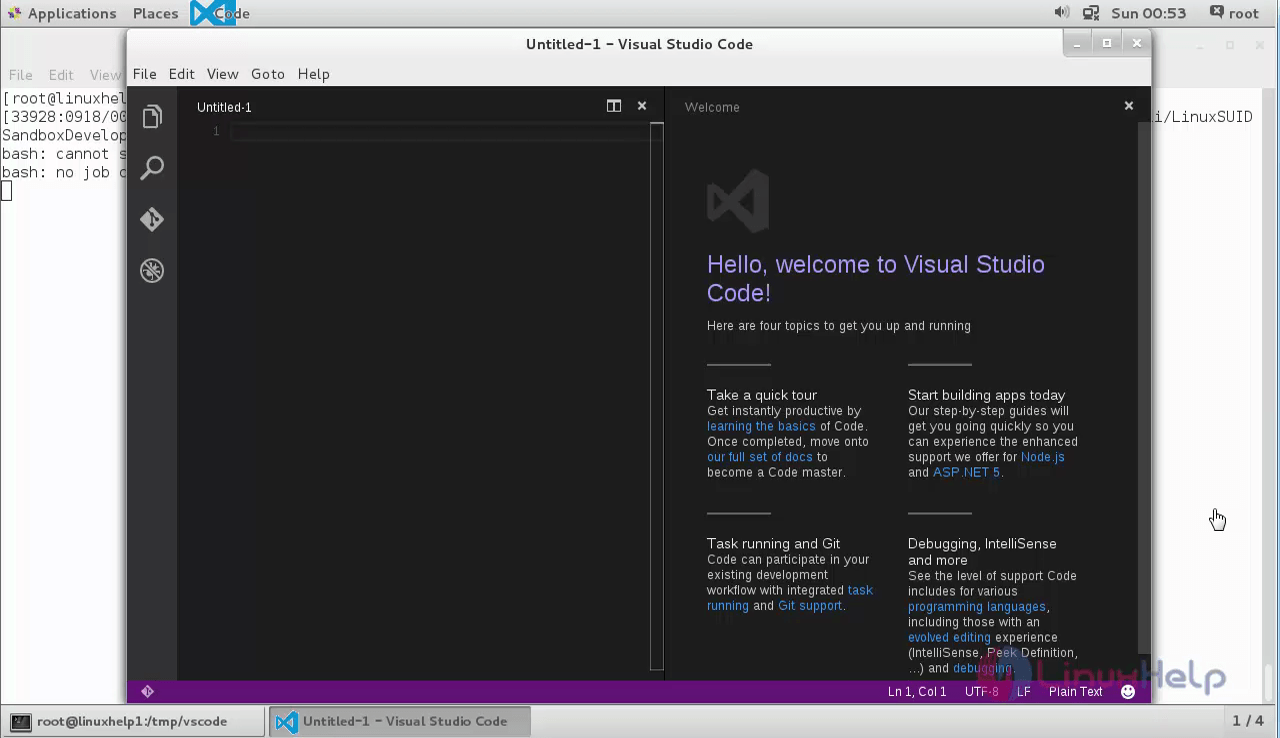Click the Sun 00:53 clock
The width and height of the screenshot is (1280, 738).
1148,13
